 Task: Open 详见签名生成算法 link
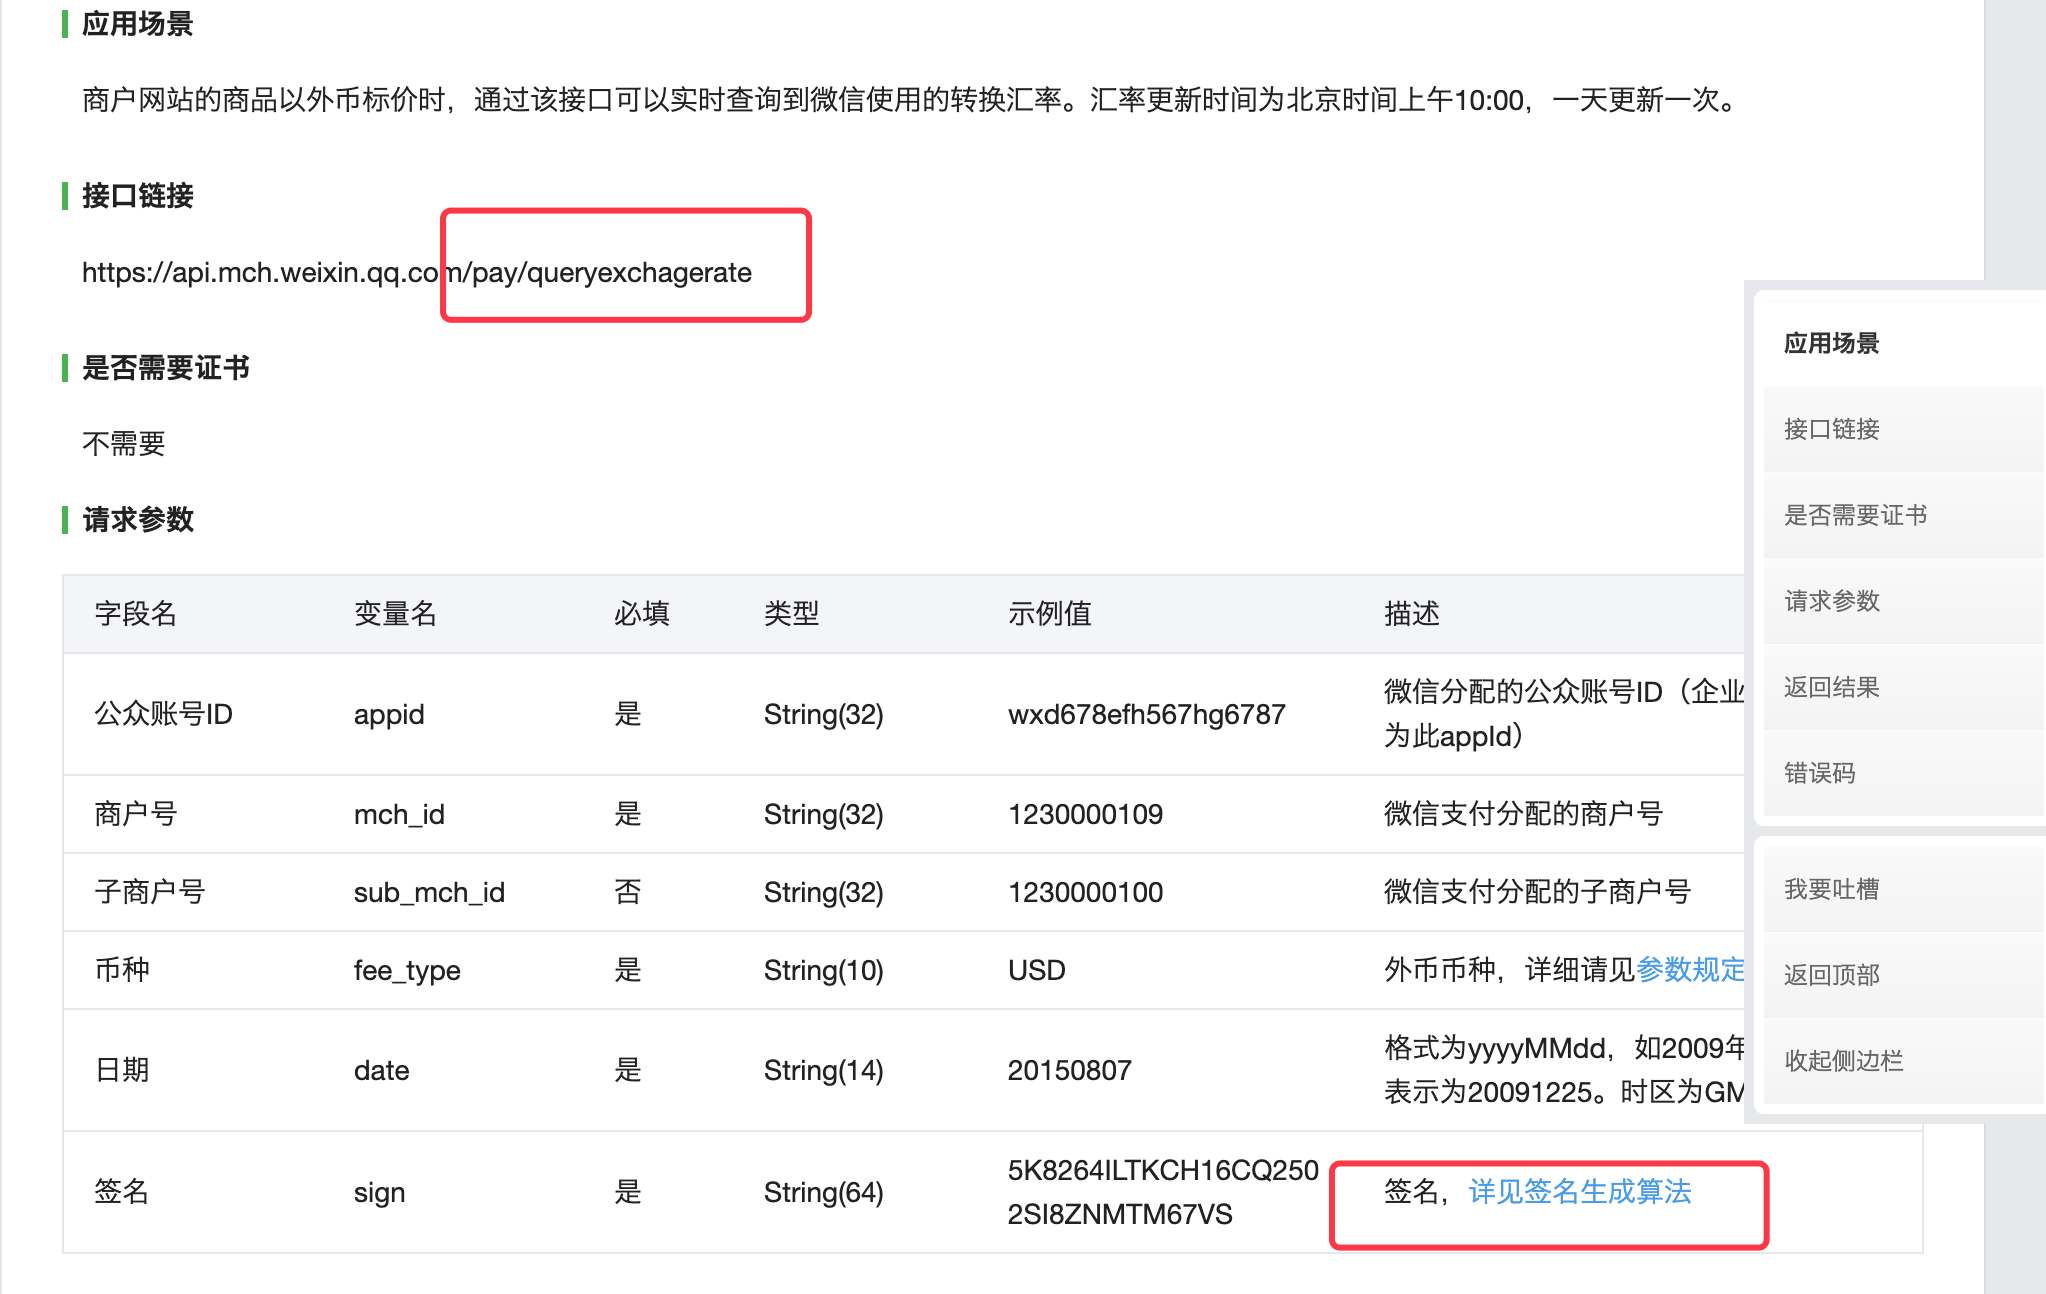tap(1579, 1191)
